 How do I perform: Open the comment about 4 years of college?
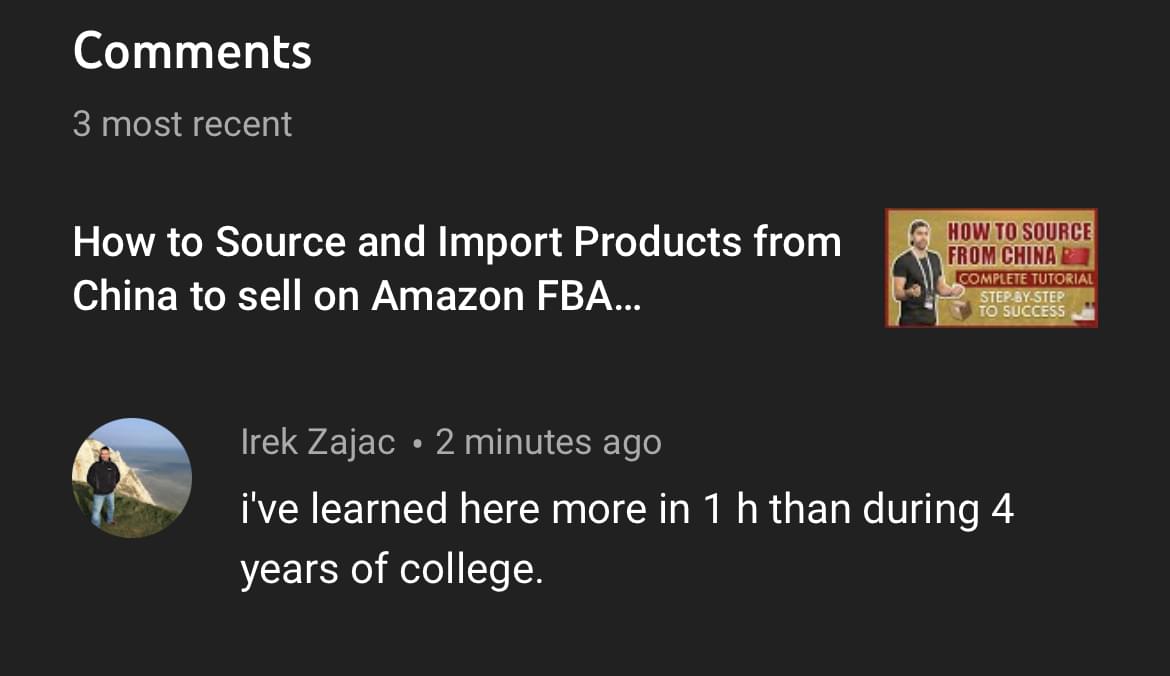tap(626, 540)
